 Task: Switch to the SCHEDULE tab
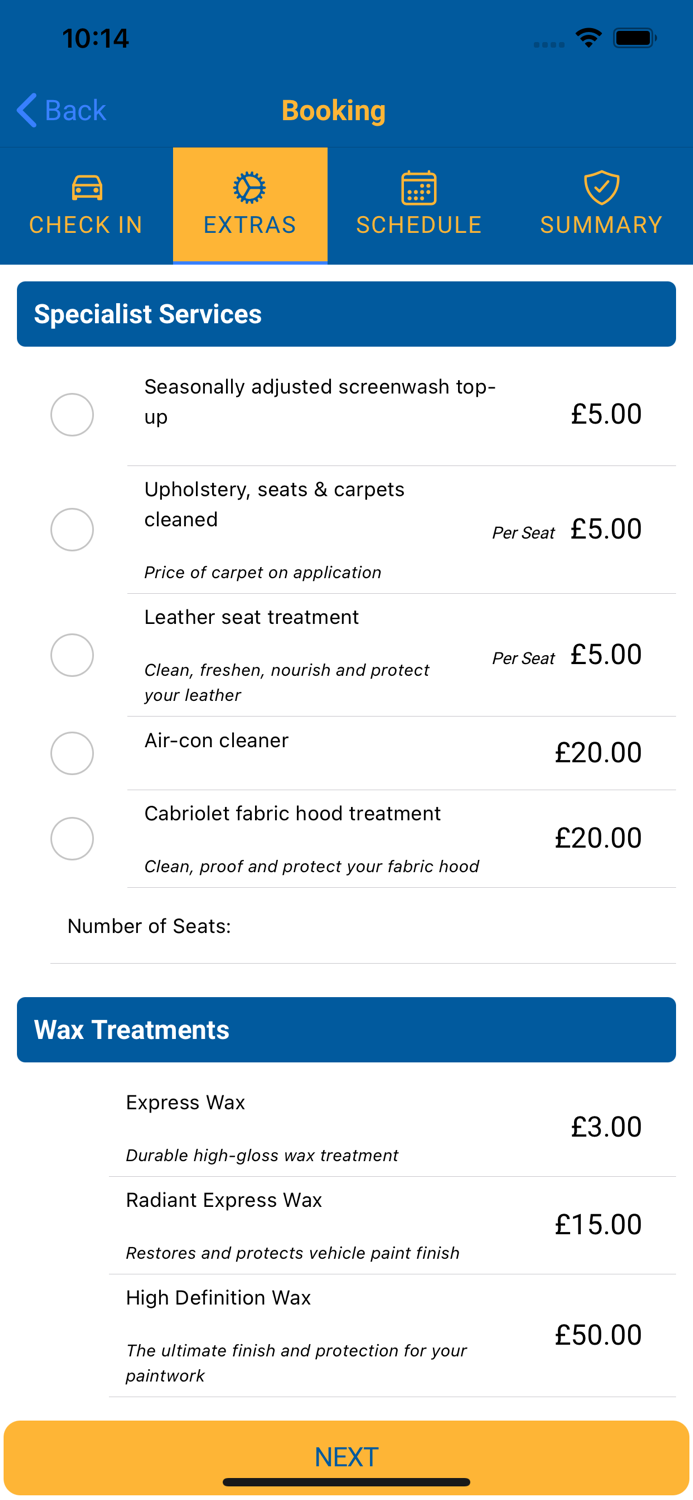tap(419, 225)
